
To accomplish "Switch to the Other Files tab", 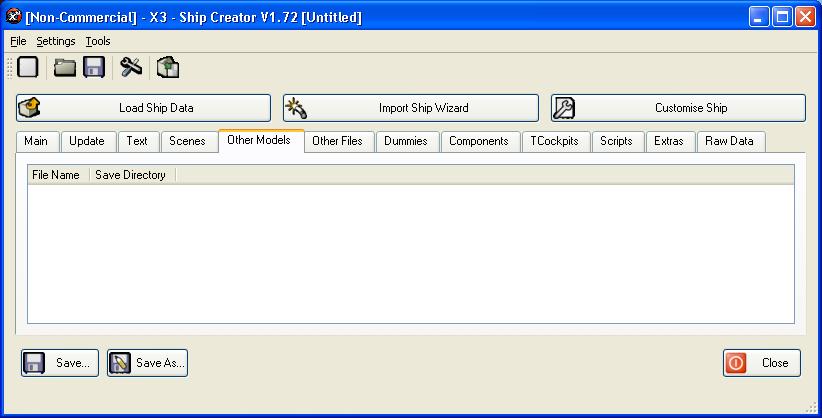I will (339, 141).
